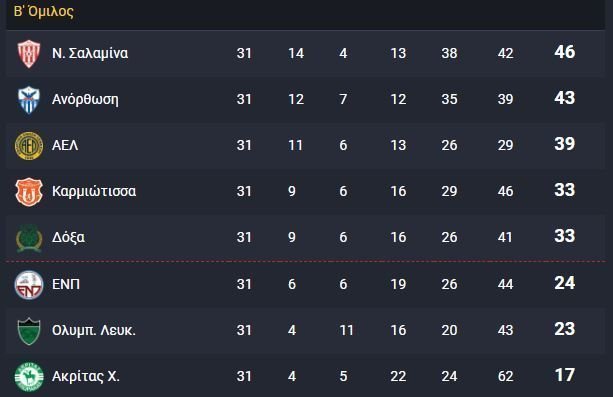This screenshot has height=397, width=613.
Task: Click the Nea Salamina club crest
Action: pyautogui.click(x=29, y=54)
